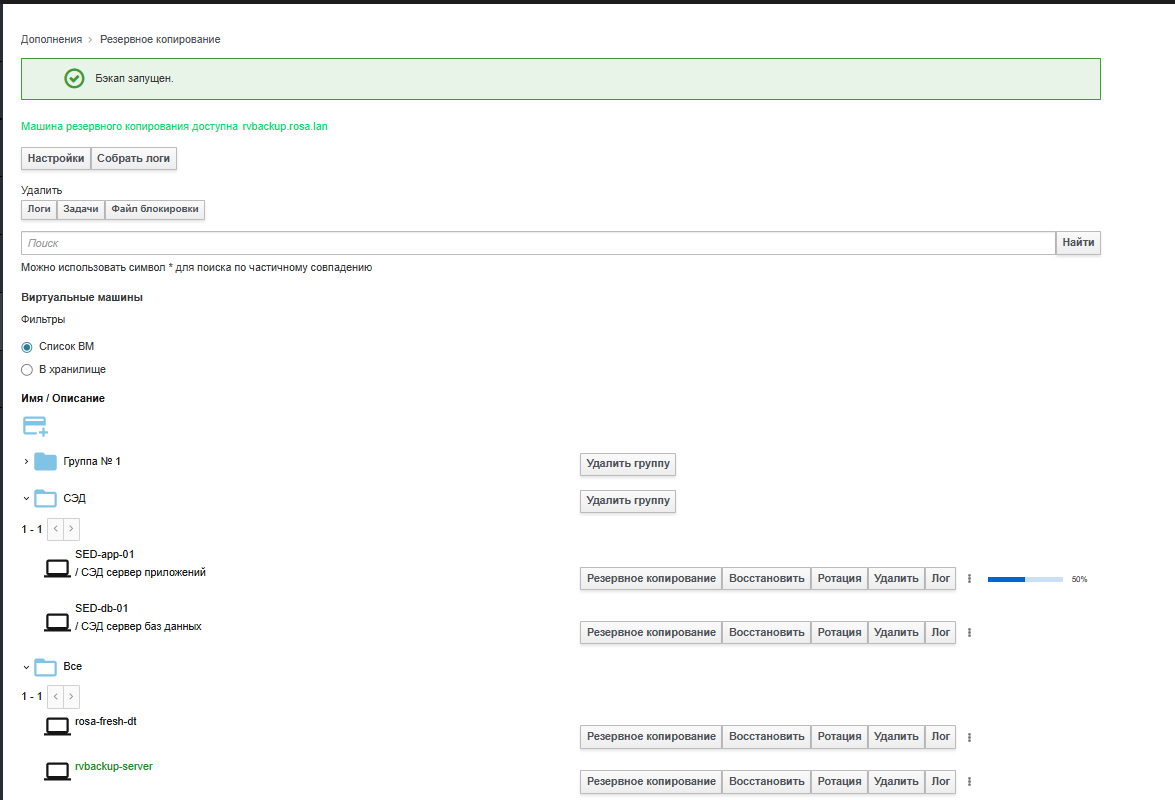
Task: Open the SED-db-01 more options menu
Action: coord(969,632)
